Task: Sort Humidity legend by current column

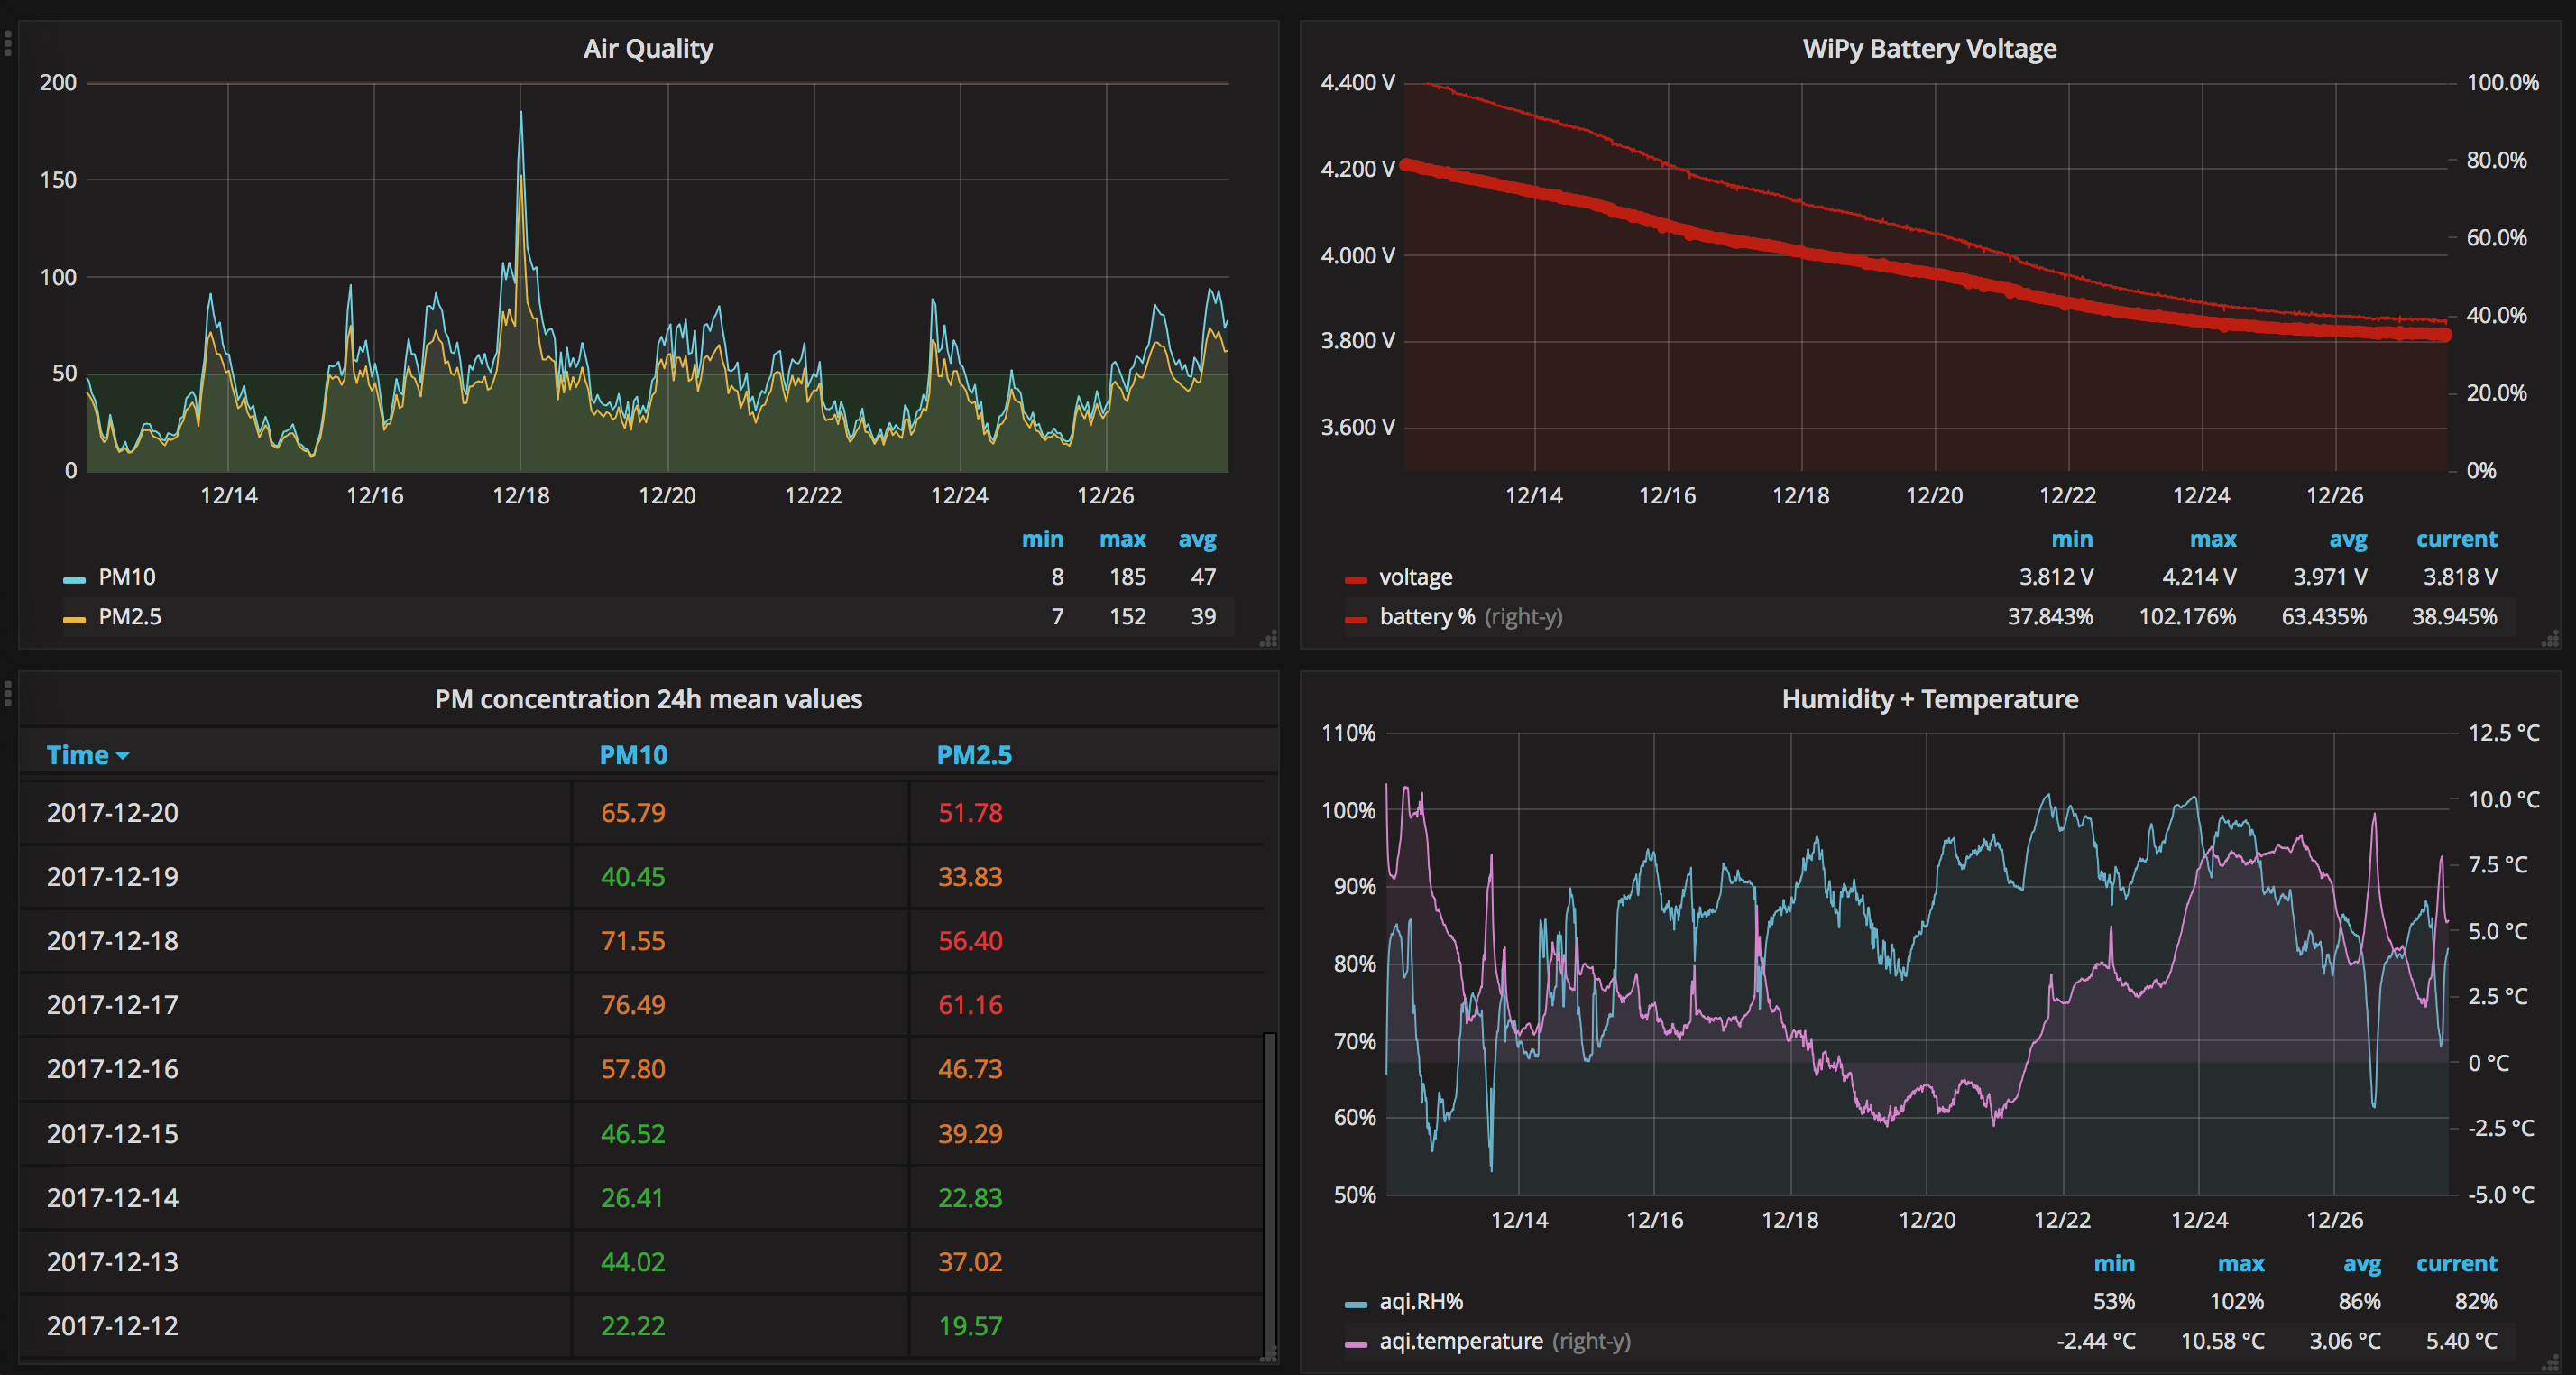Action: click(x=2457, y=1263)
